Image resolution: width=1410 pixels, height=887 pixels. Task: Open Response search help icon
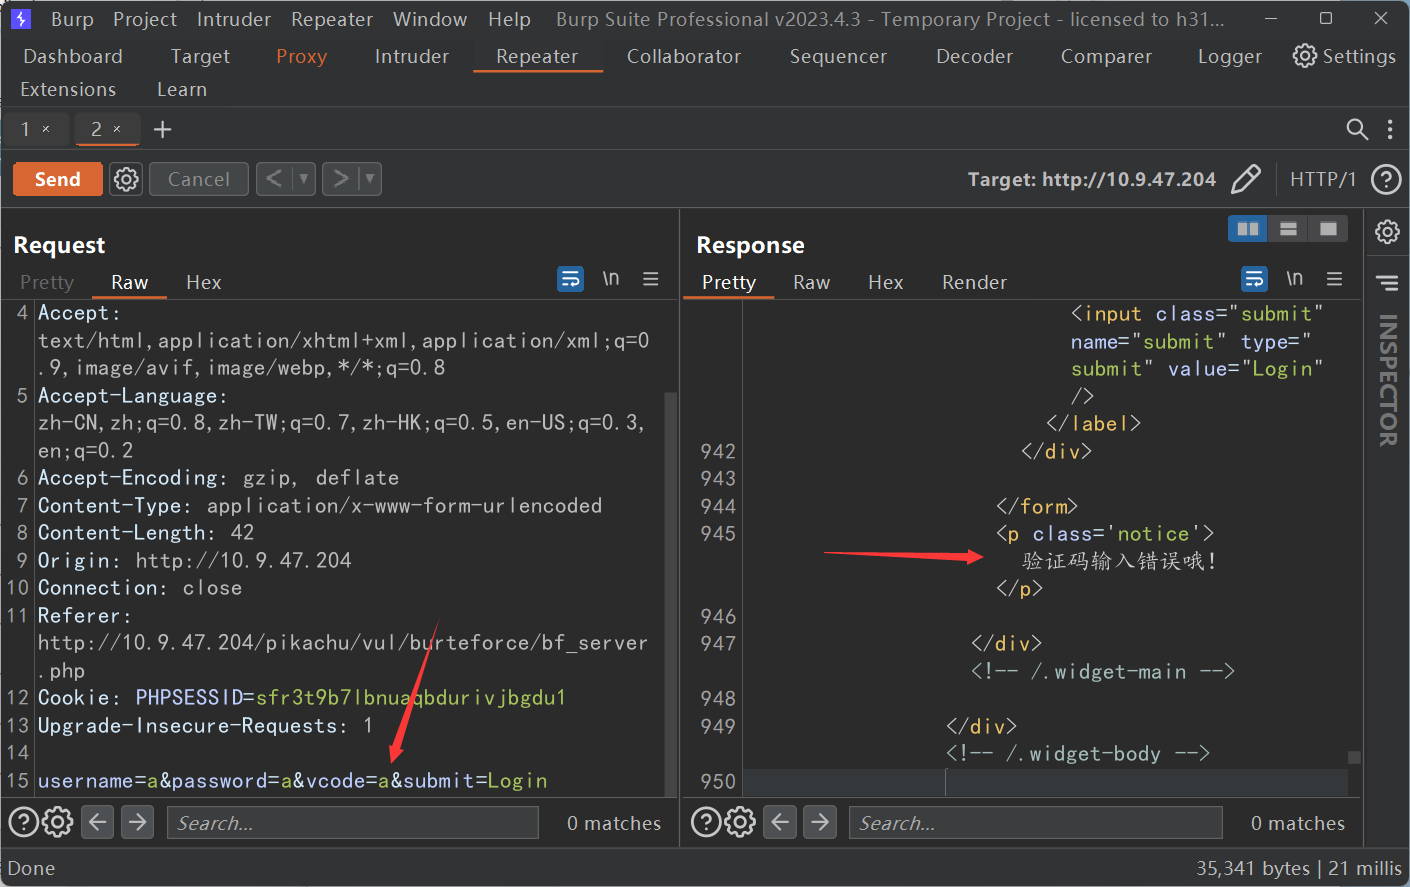(706, 822)
